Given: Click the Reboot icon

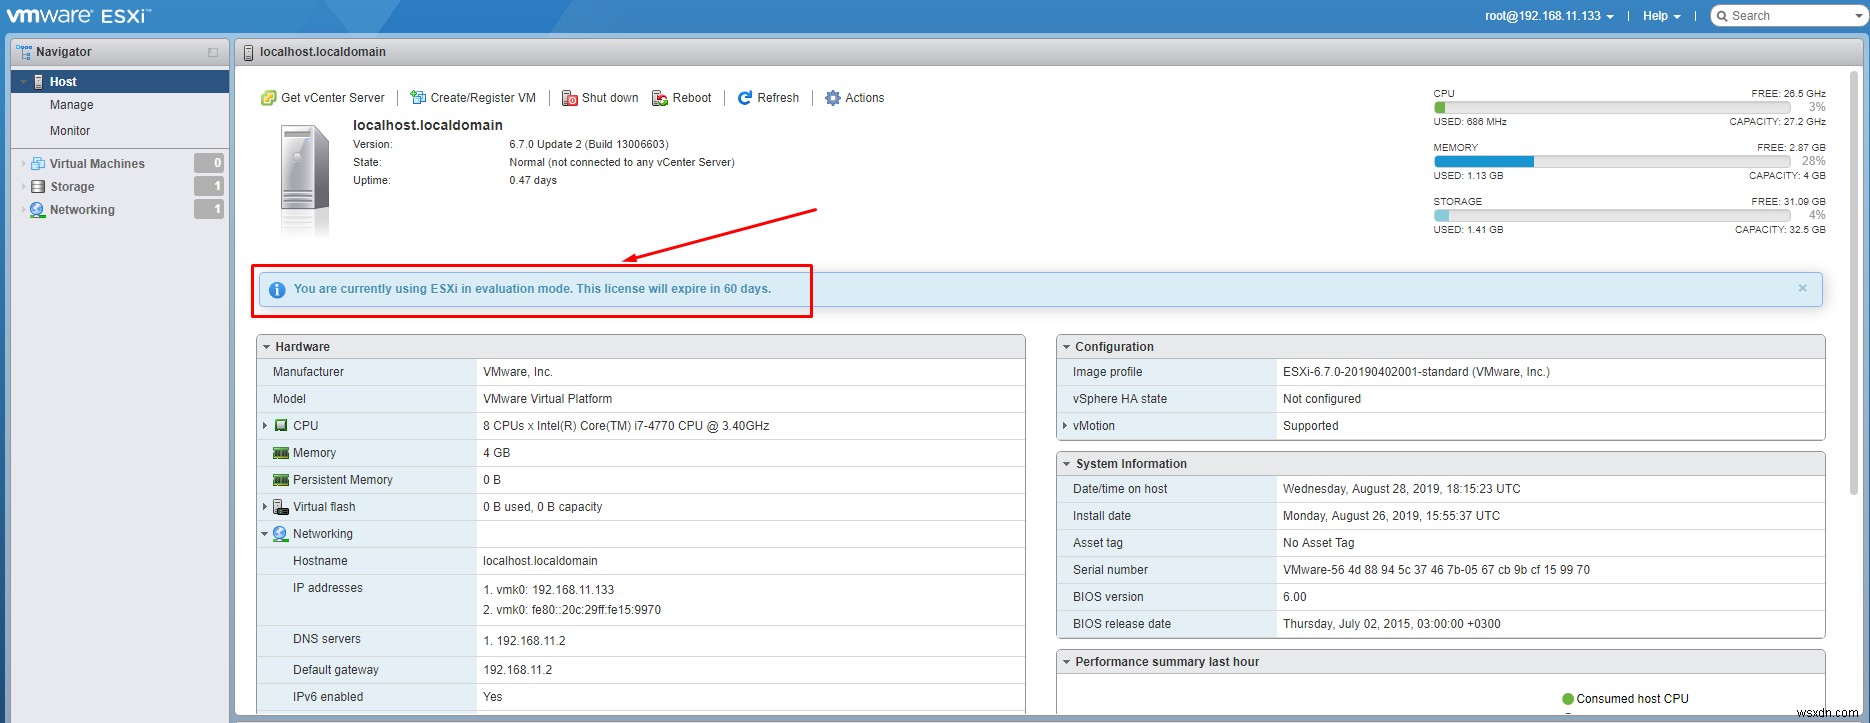Looking at the screenshot, I should [x=660, y=98].
